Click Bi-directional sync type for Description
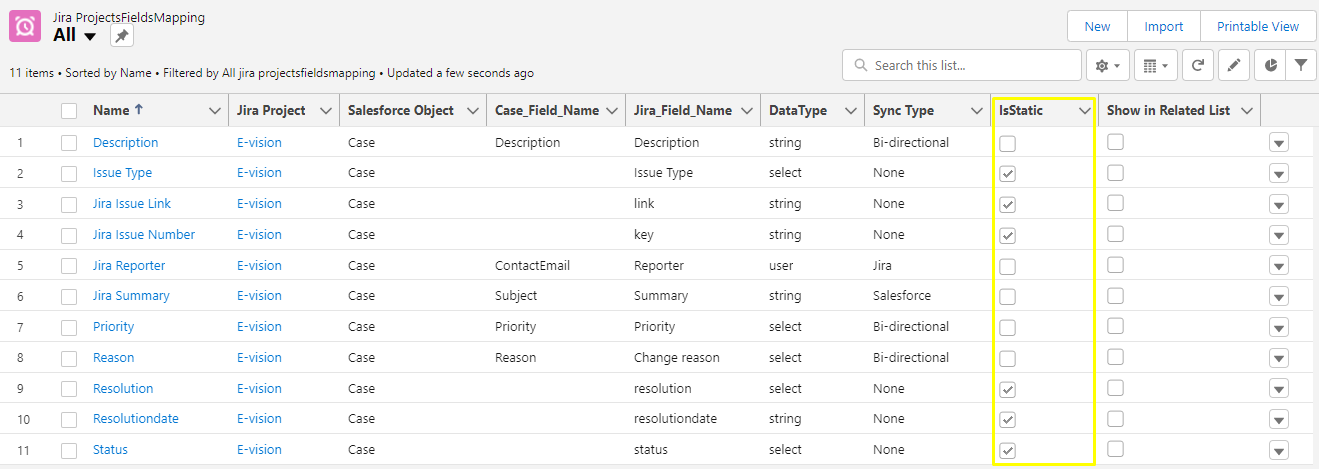Screen dimensions: 1319x469 point(911,143)
